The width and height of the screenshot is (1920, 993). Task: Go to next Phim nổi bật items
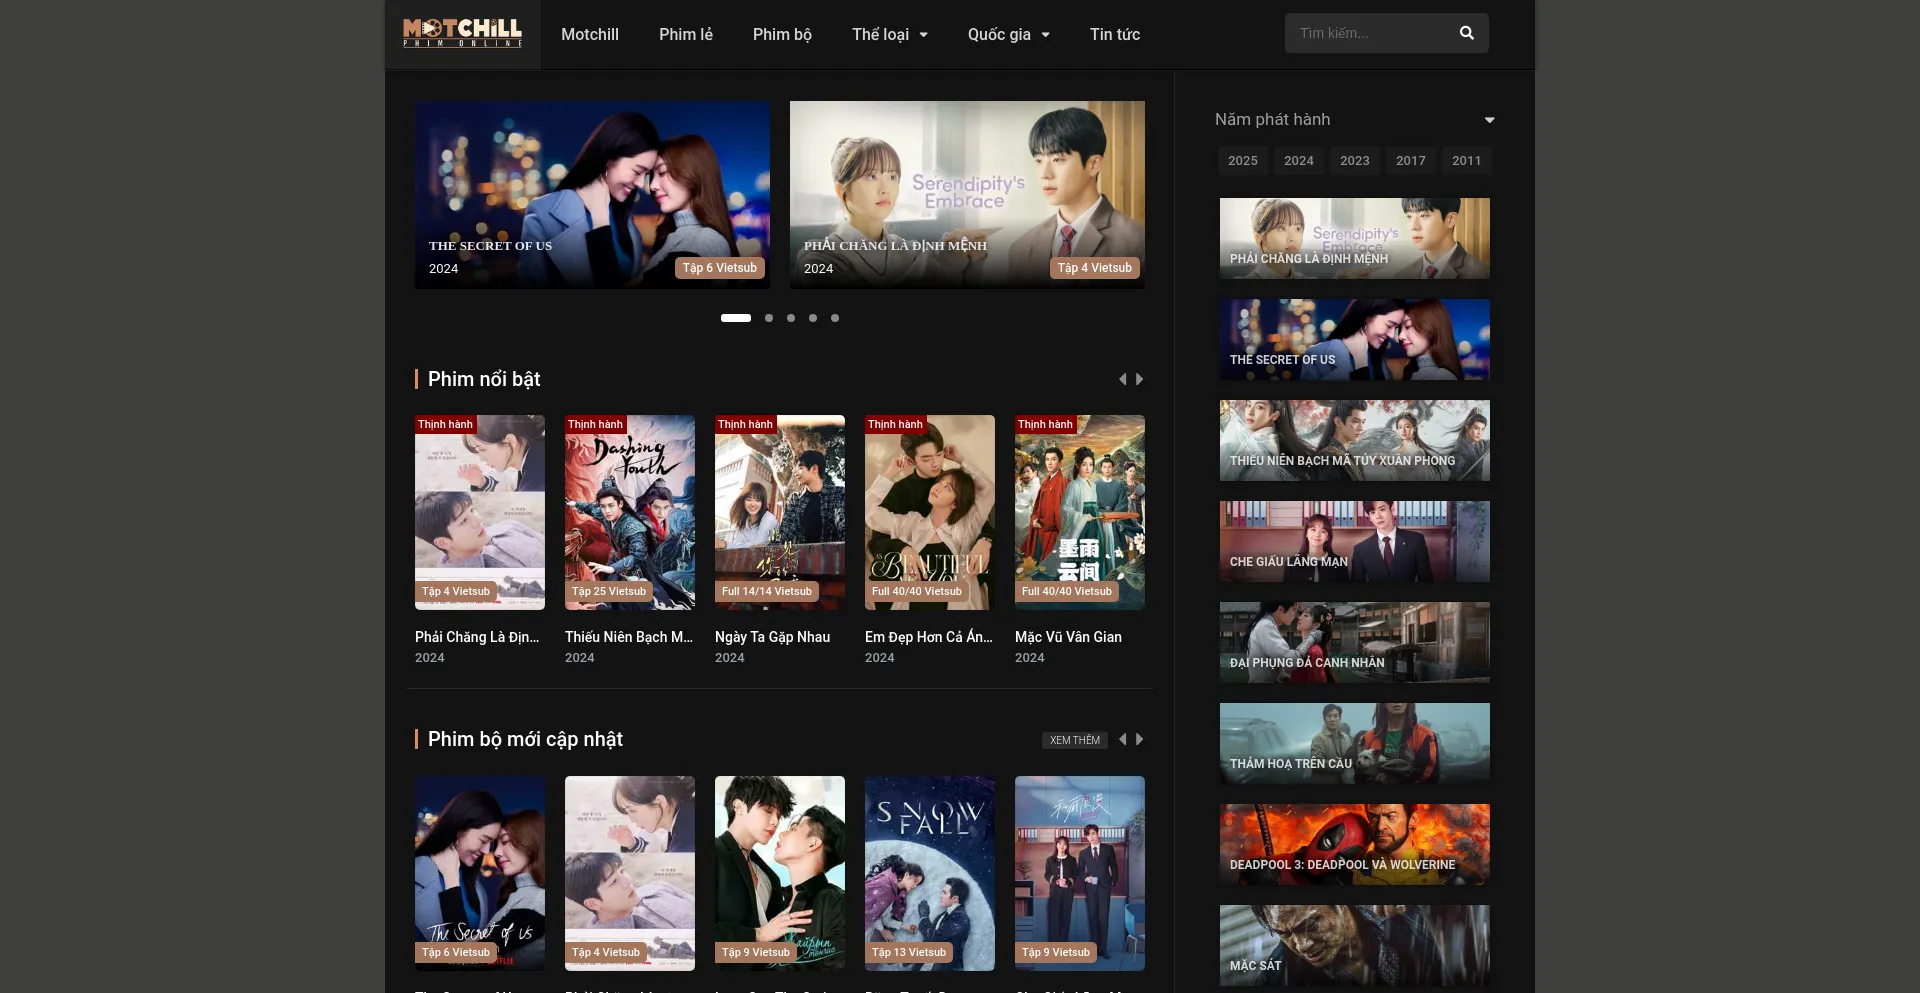pyautogui.click(x=1139, y=379)
